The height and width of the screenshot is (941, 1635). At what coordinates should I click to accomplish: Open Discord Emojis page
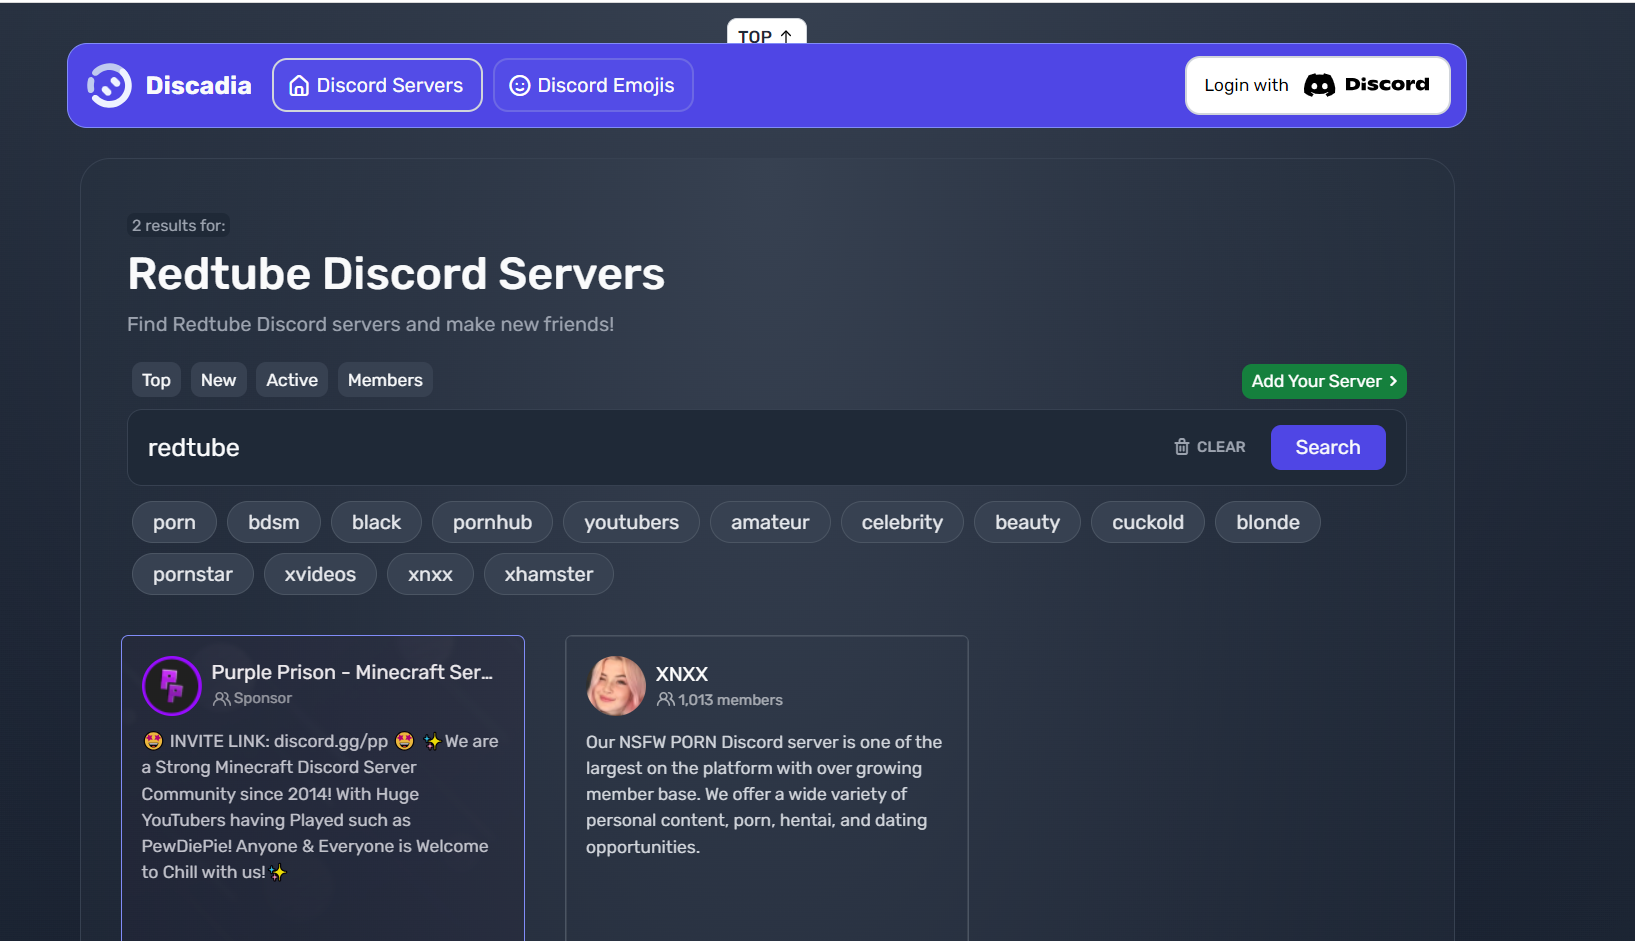593,85
